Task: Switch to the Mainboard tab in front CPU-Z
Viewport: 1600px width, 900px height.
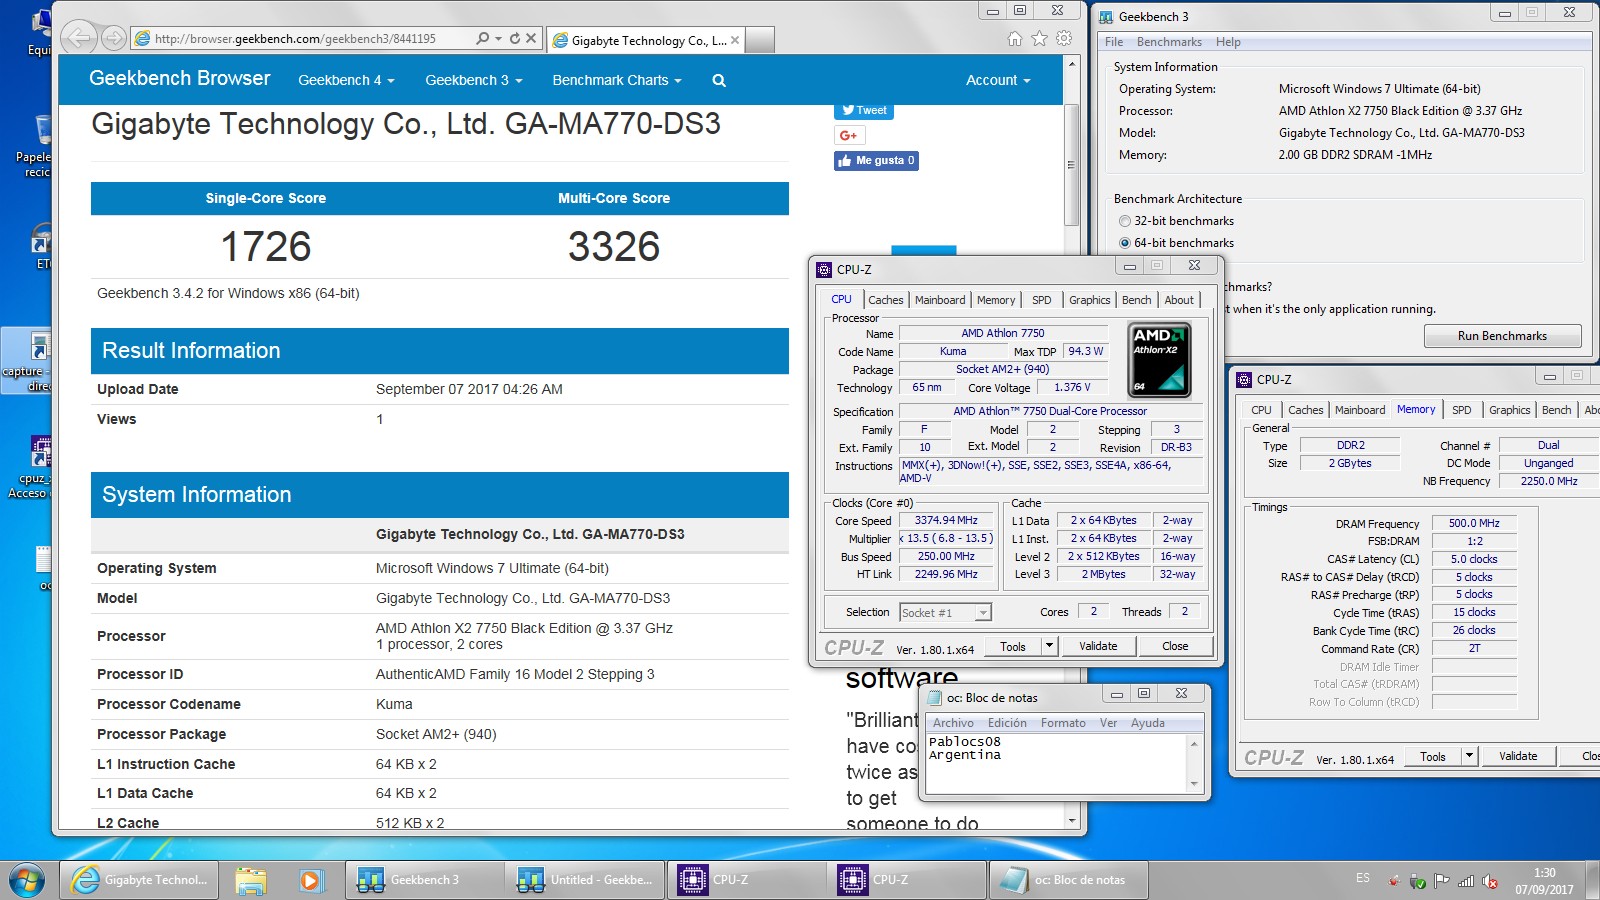Action: 940,300
